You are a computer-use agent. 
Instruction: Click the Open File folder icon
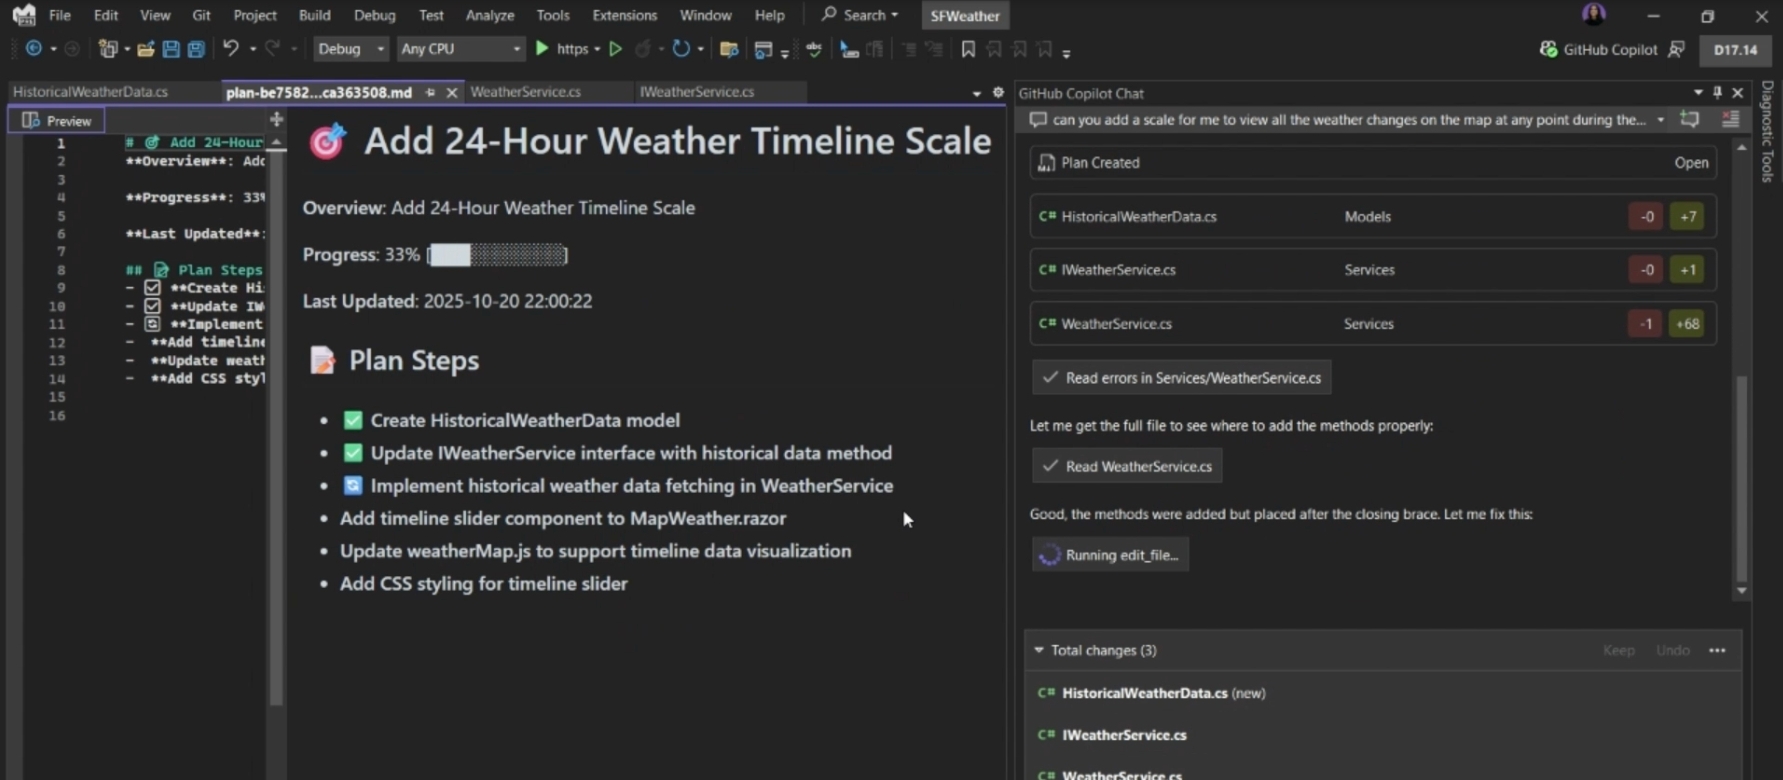tap(146, 49)
